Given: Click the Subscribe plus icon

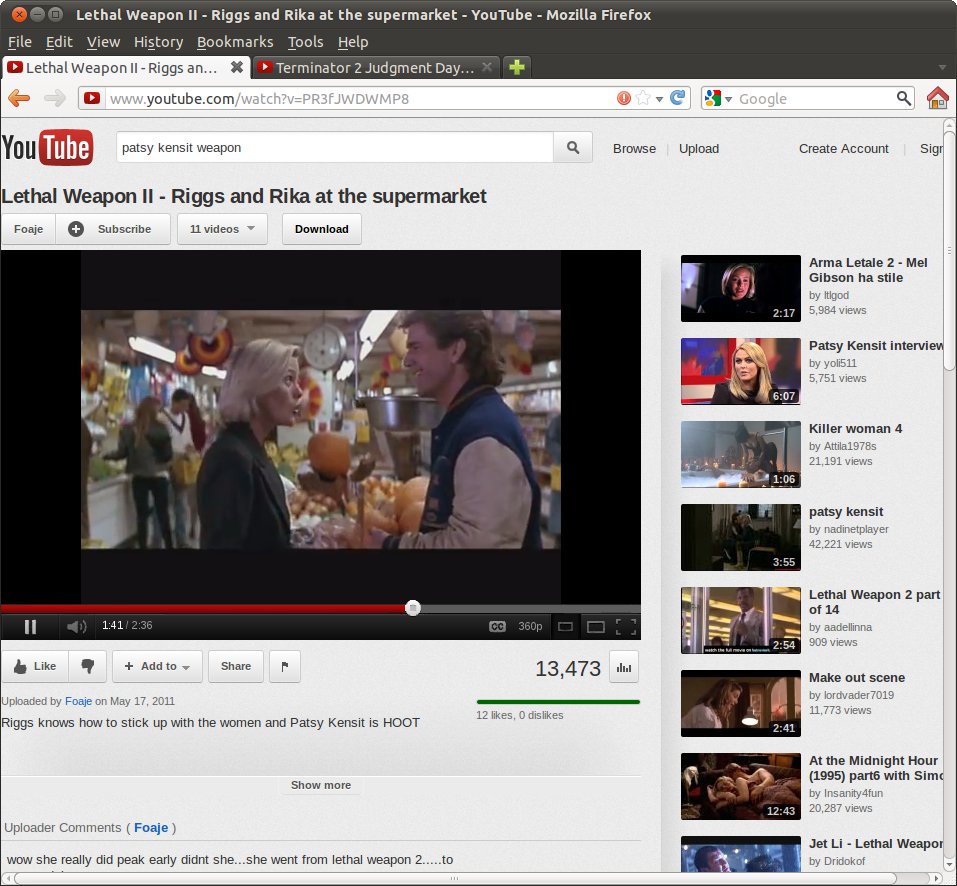Looking at the screenshot, I should coord(76,229).
